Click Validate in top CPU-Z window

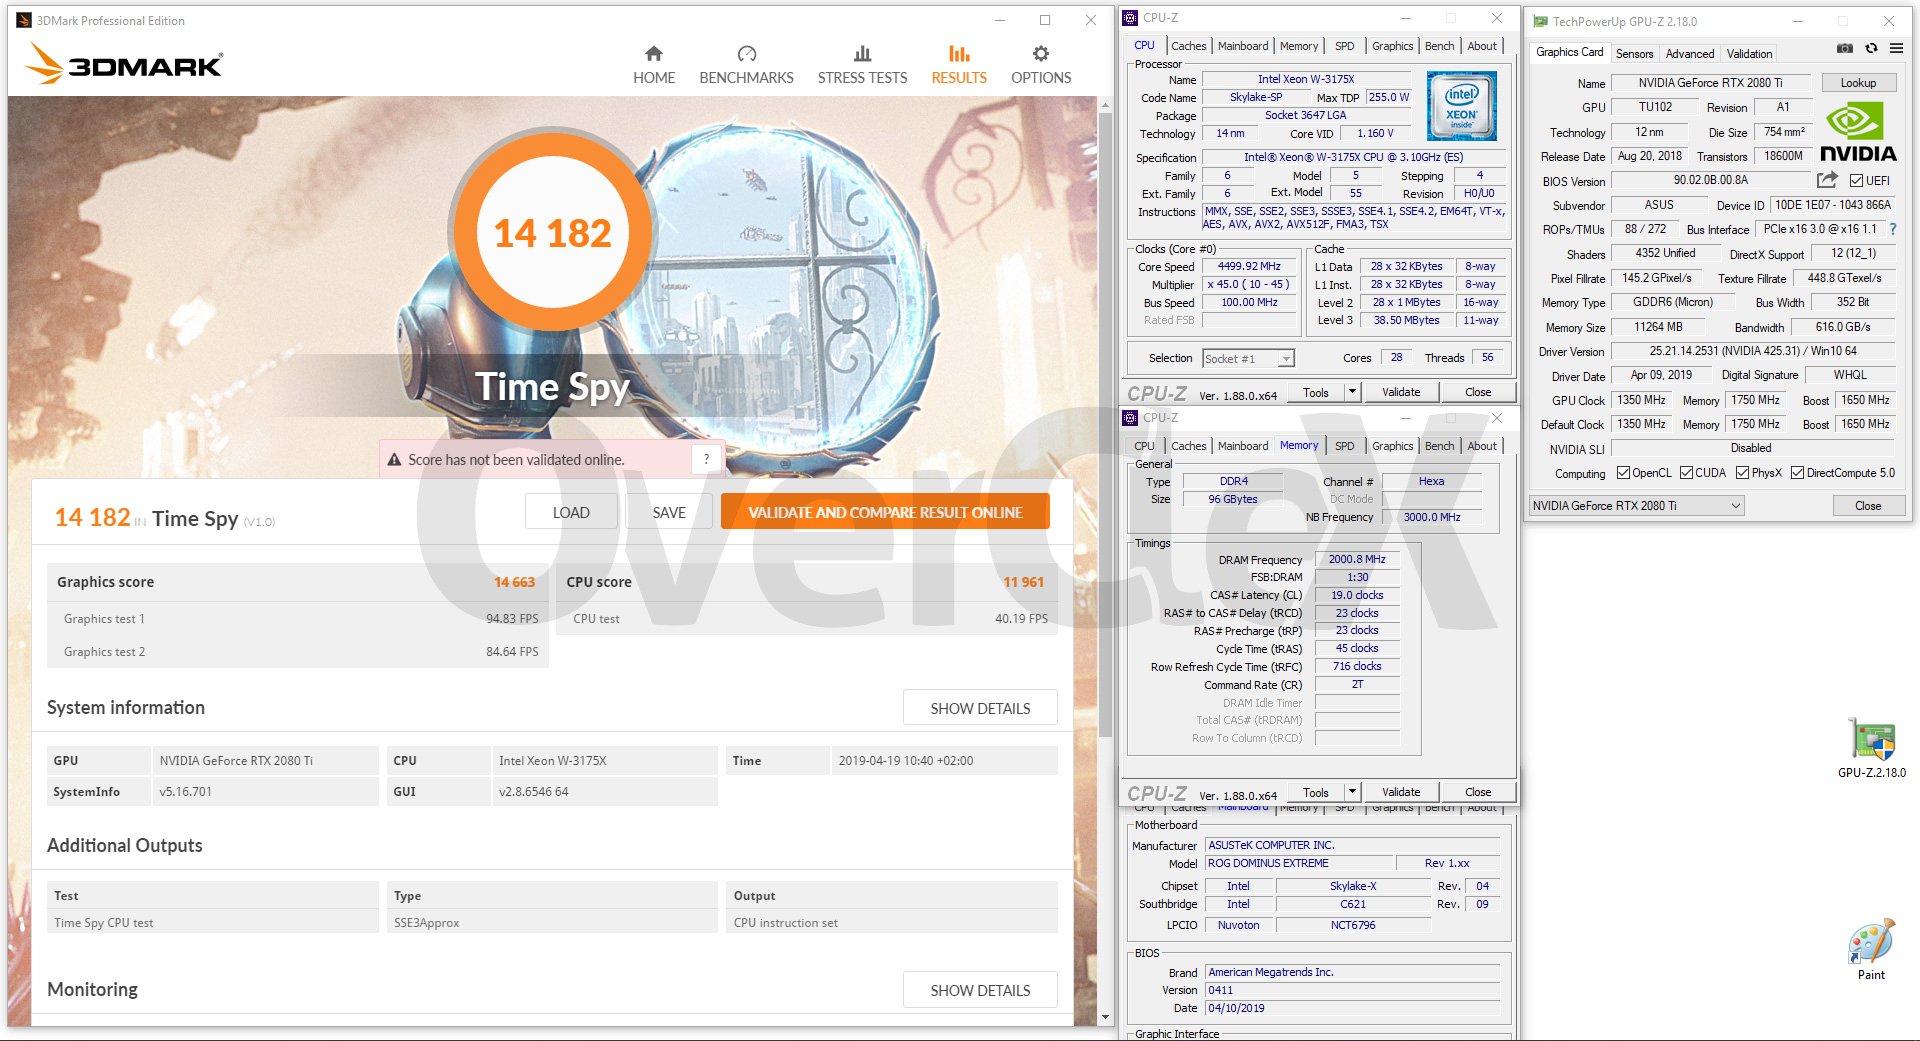click(x=1401, y=392)
